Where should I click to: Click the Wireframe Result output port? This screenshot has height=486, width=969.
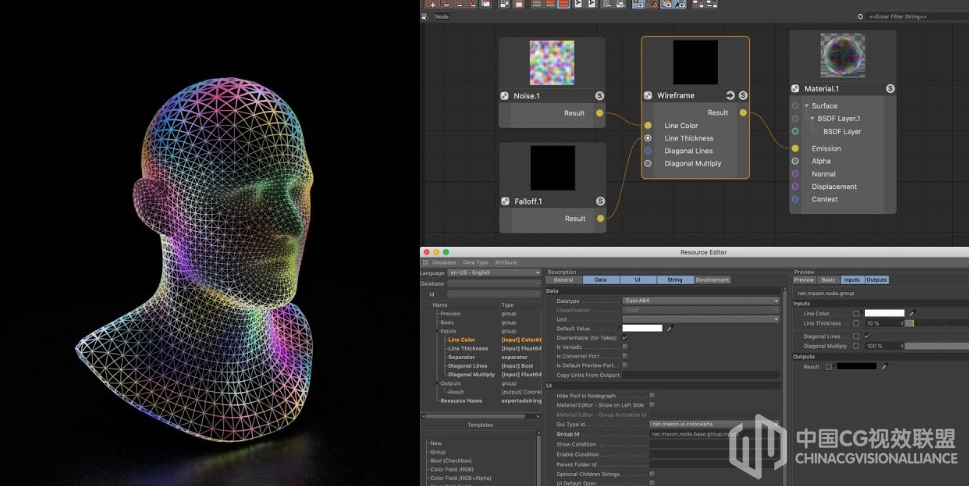[x=743, y=113]
